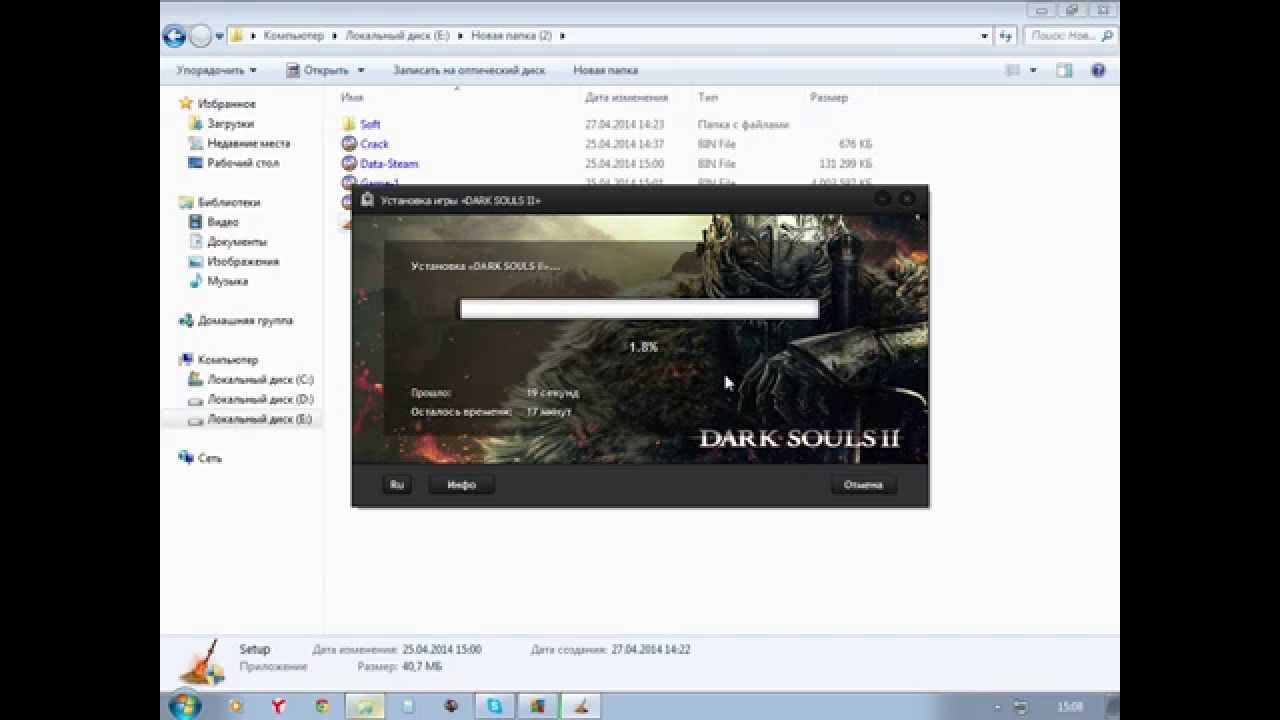Open Yandex browser from the taskbar
The image size is (1280, 720).
point(278,706)
